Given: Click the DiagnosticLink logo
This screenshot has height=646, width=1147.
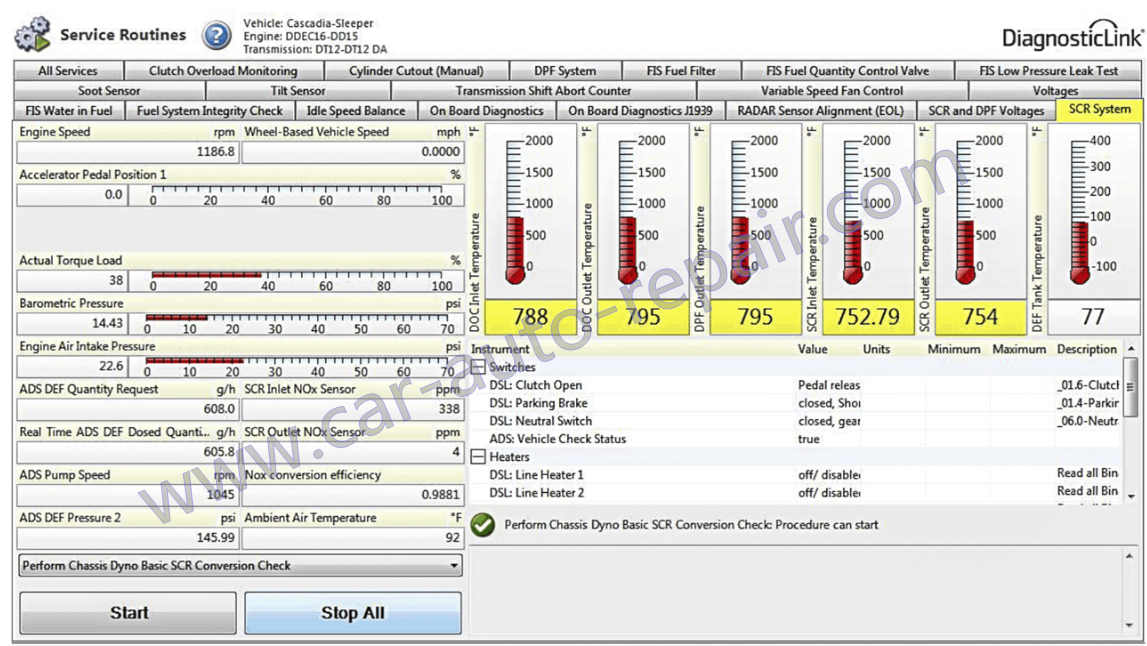Looking at the screenshot, I should pos(1072,37).
